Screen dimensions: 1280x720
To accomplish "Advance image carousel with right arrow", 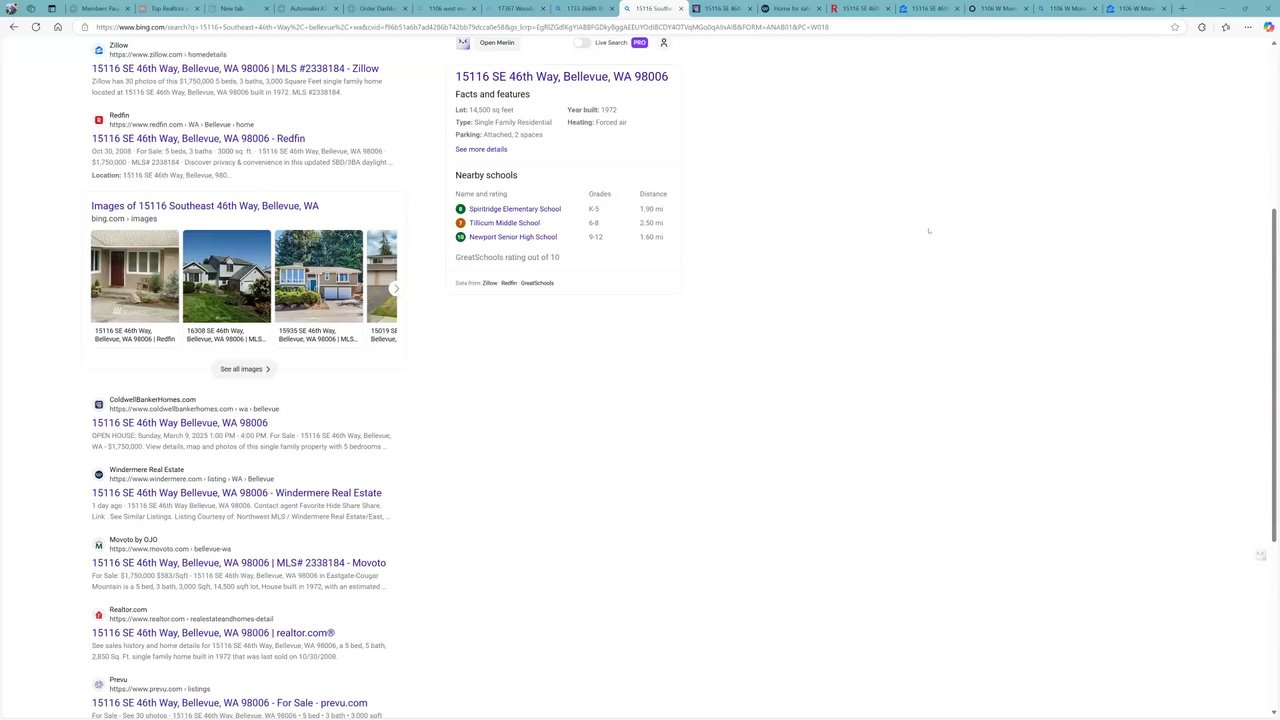I will click(x=396, y=288).
